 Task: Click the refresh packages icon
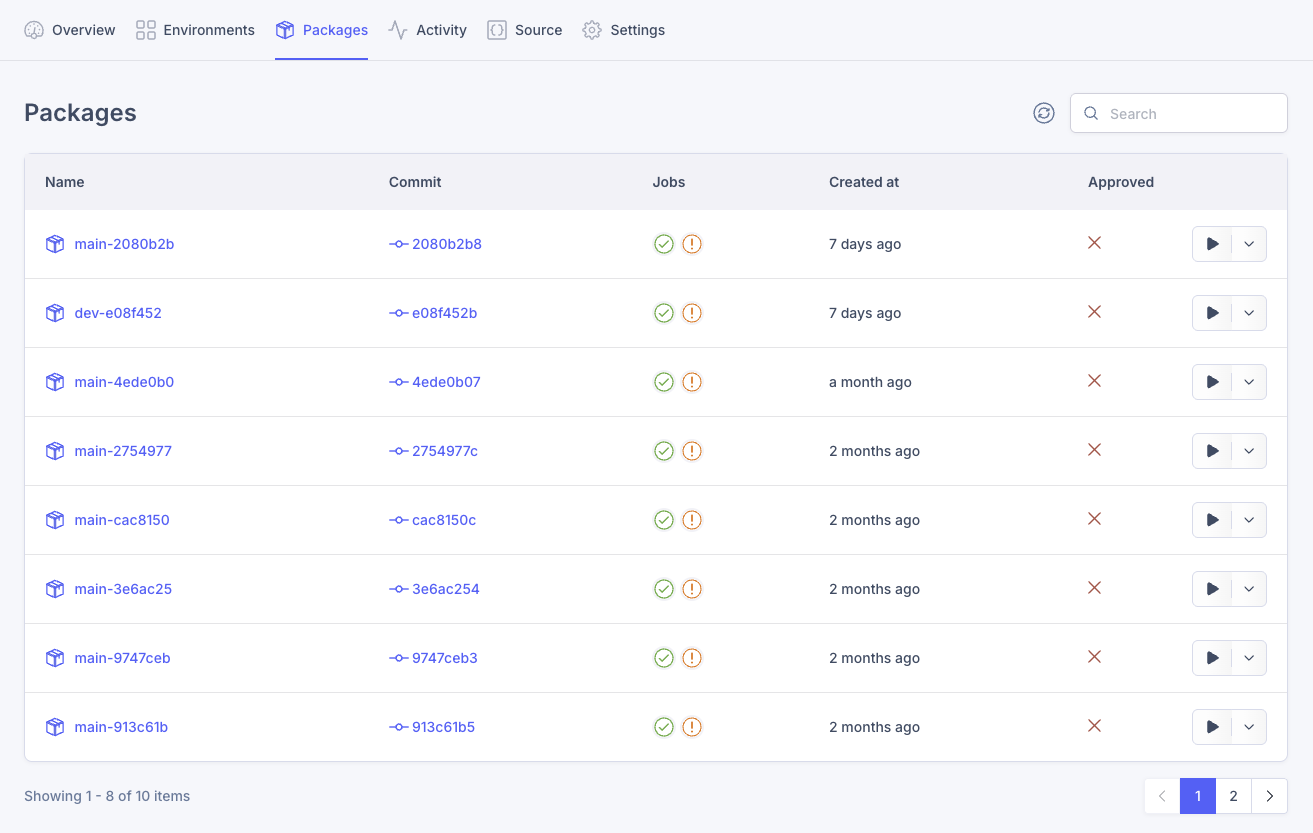[x=1043, y=113]
